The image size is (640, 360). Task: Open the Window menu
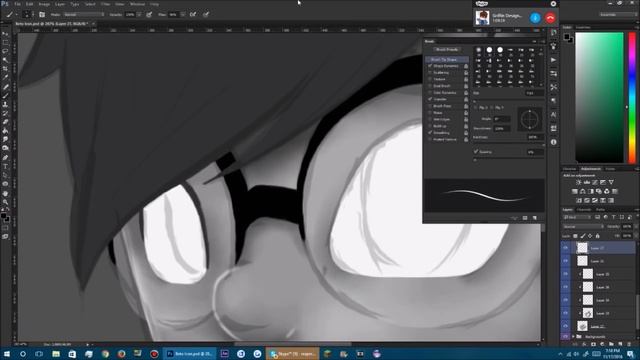[137, 4]
